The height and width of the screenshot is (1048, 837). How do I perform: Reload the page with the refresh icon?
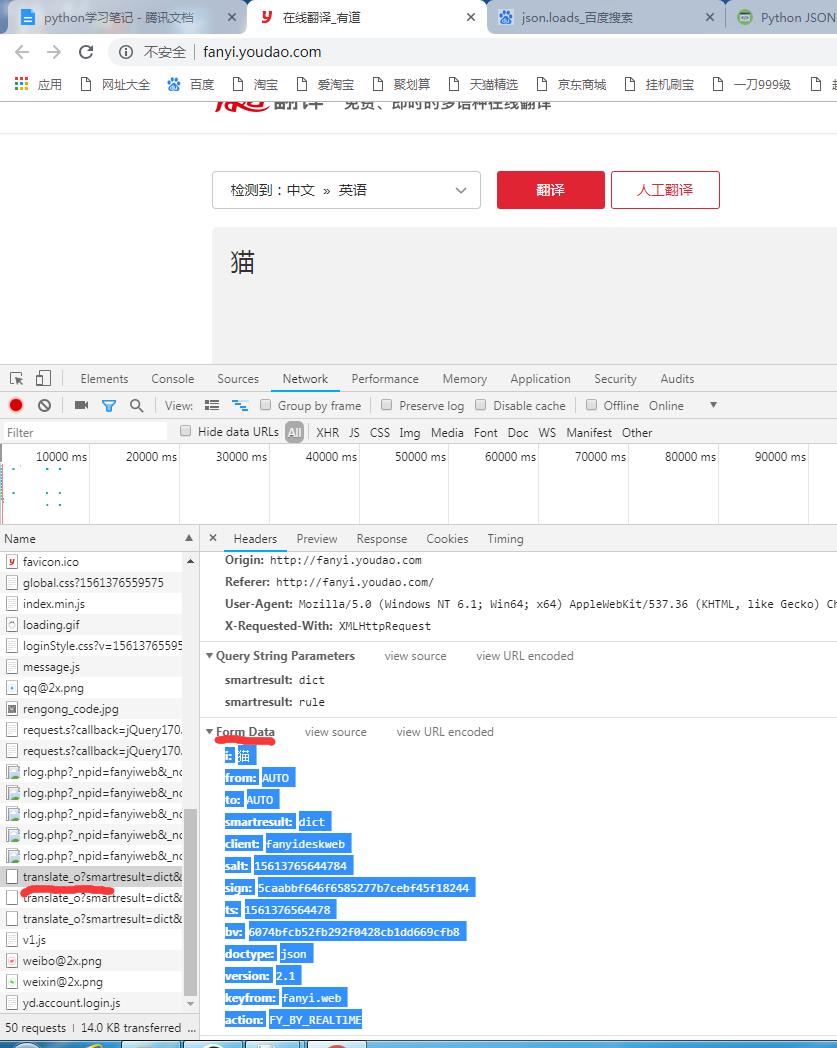86,52
